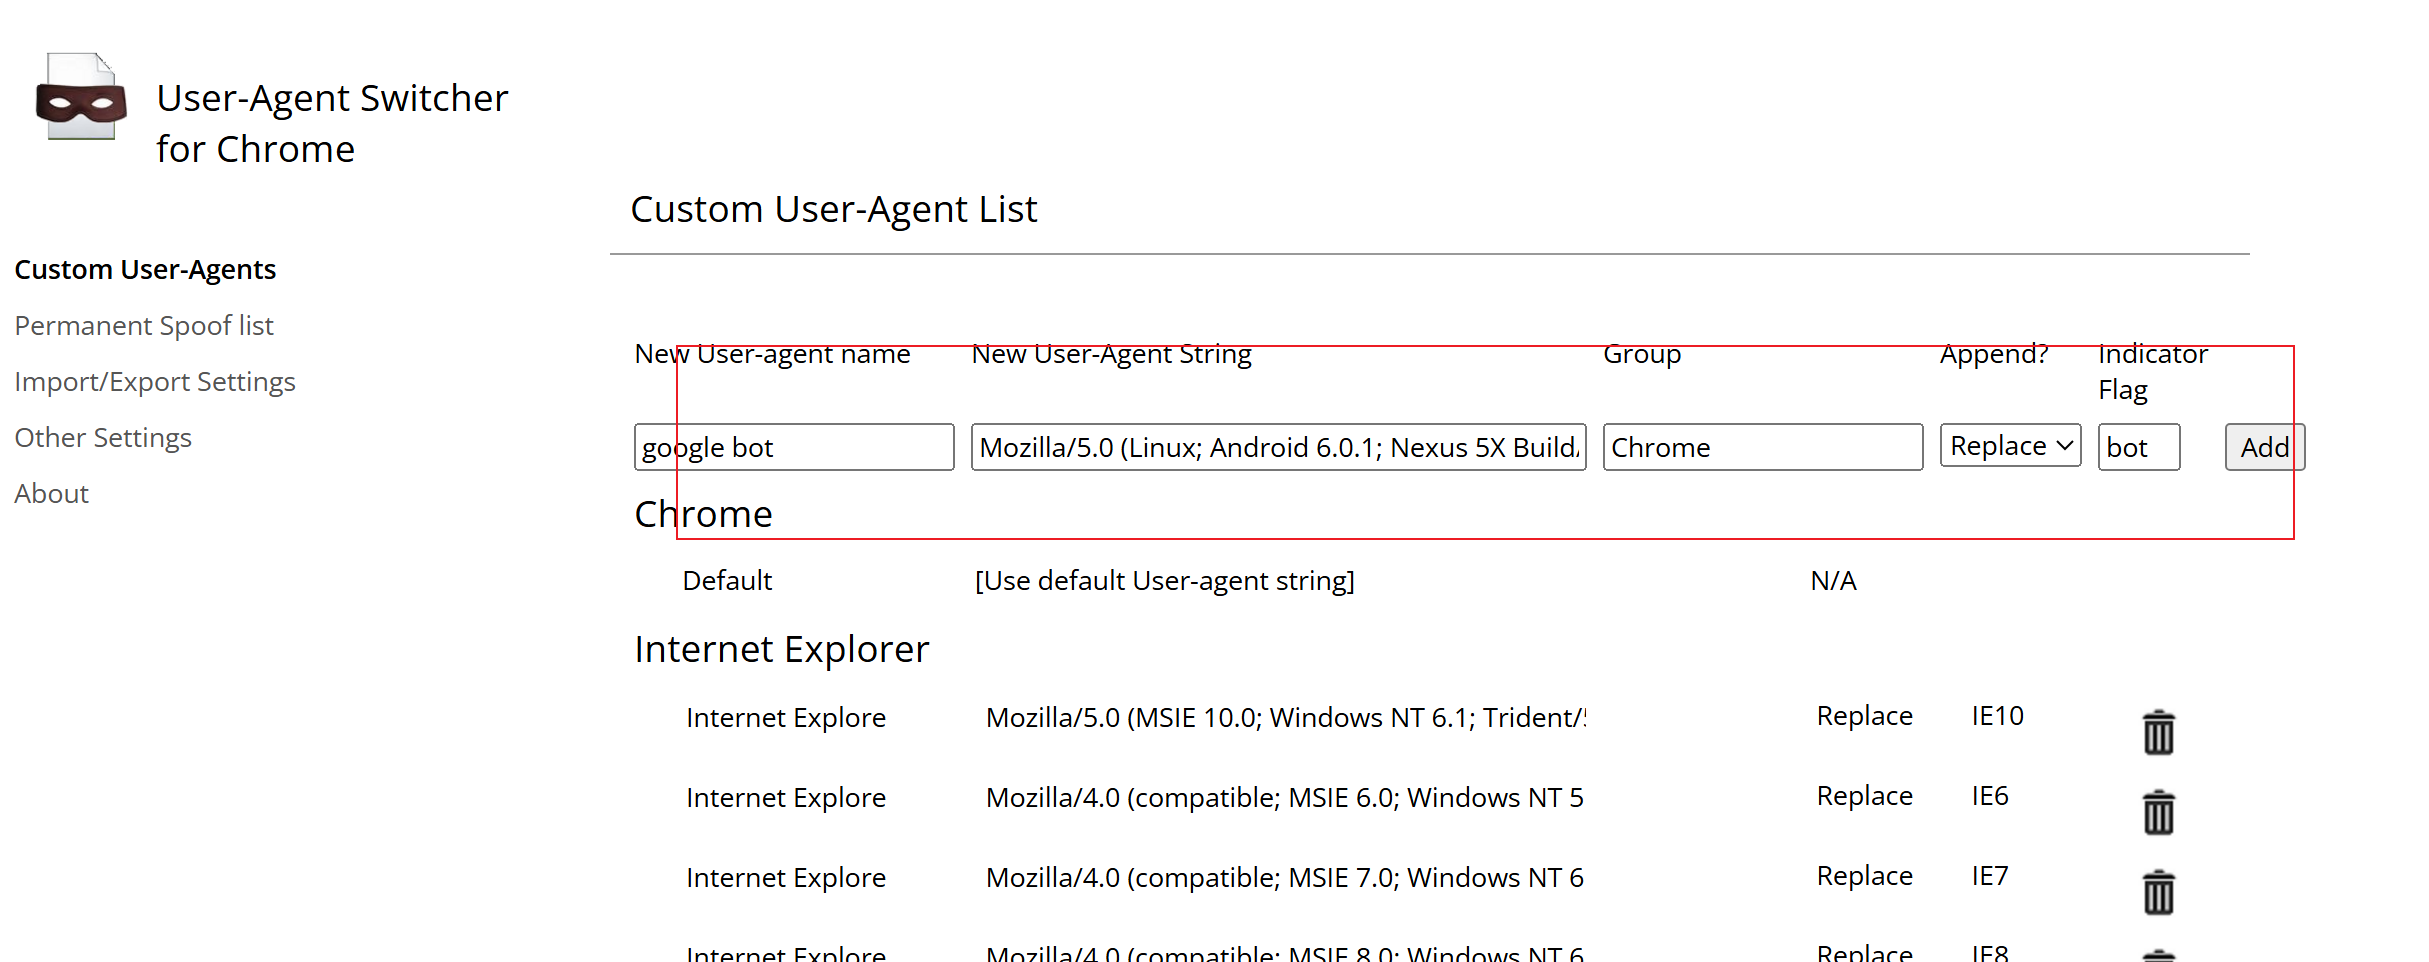Click the Internet Explore name in IE6 row
Viewport: 2429px width, 962px height.
[x=786, y=798]
